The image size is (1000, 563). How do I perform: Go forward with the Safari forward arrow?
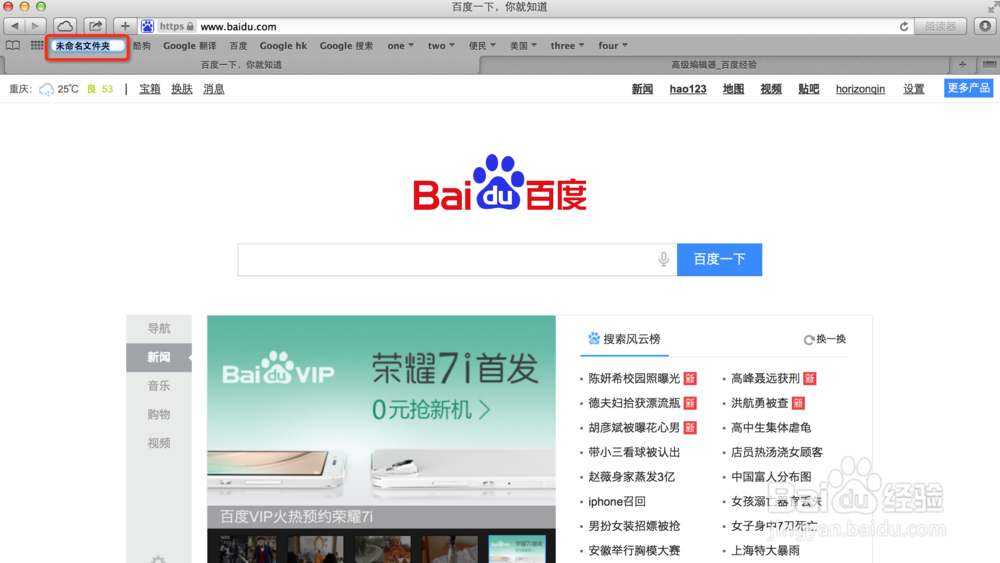pyautogui.click(x=35, y=26)
